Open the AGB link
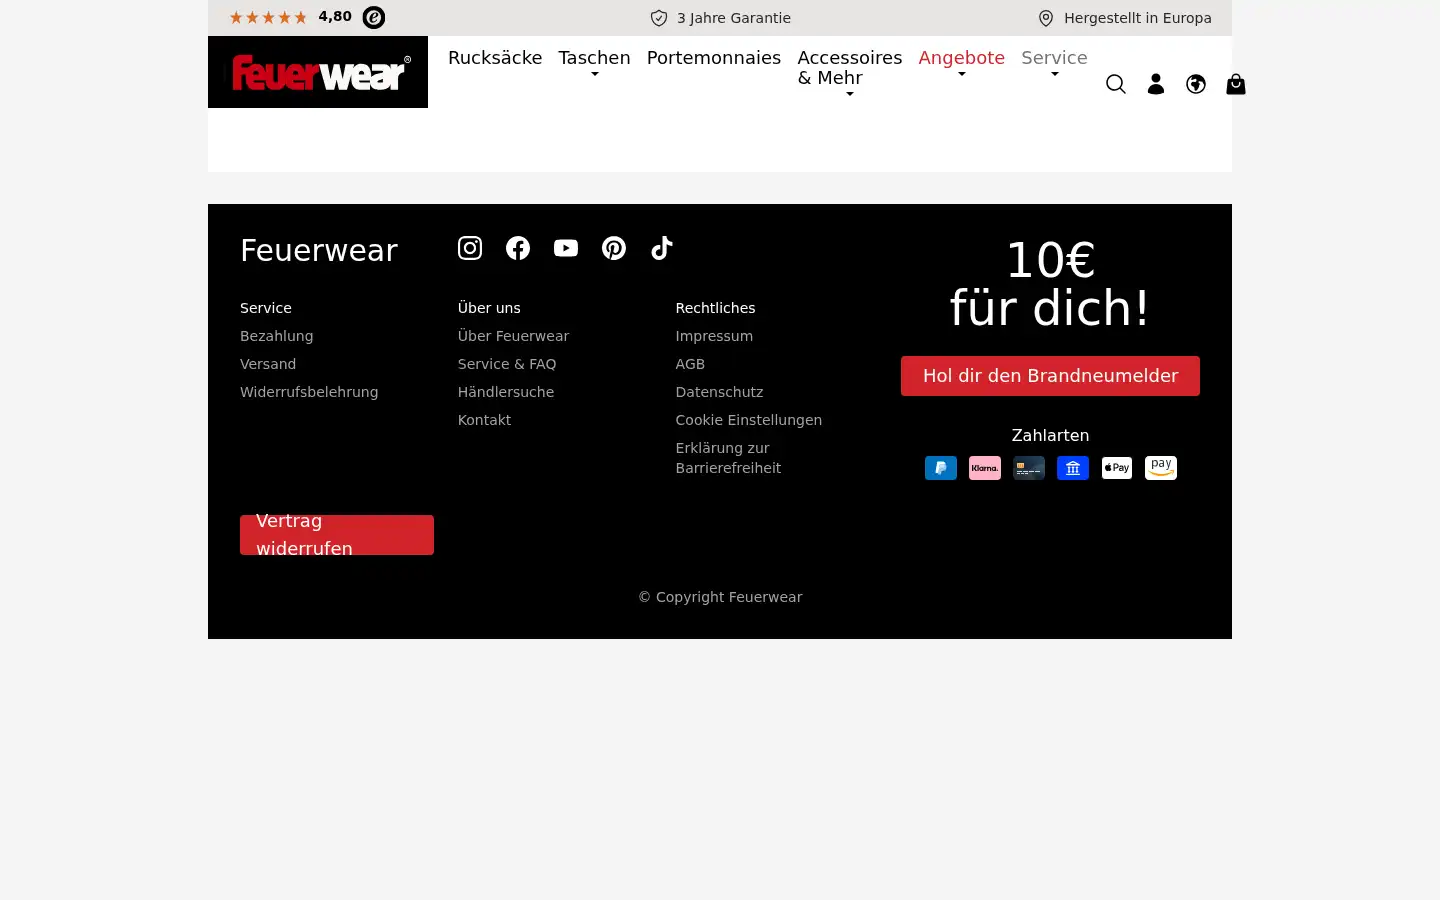This screenshot has height=900, width=1440. tap(690, 364)
